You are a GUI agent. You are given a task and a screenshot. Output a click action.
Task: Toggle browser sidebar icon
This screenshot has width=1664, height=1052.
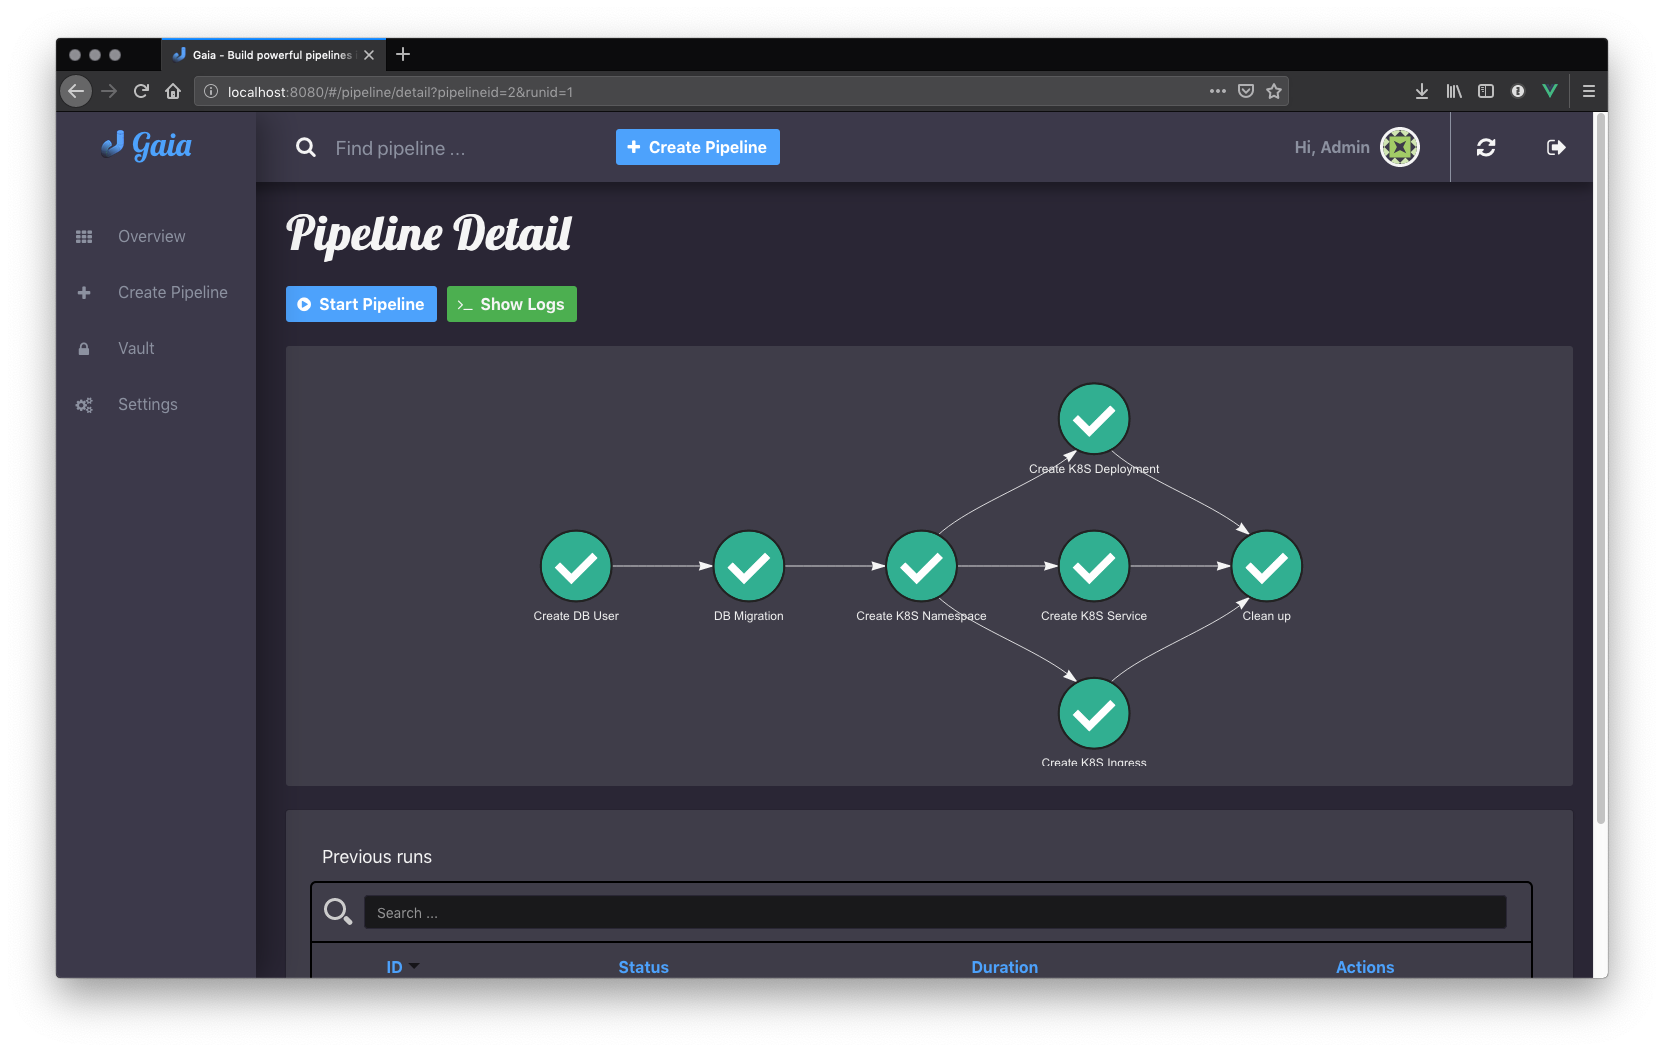[1486, 91]
